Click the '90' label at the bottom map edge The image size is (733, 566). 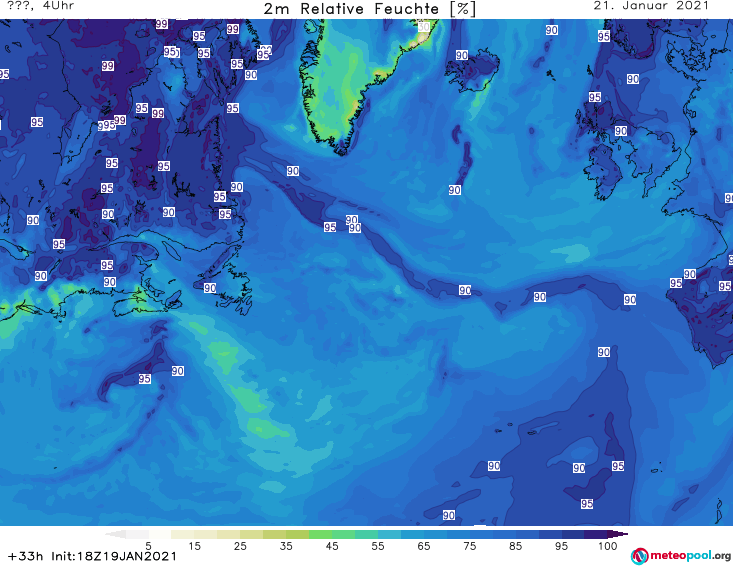click(449, 515)
